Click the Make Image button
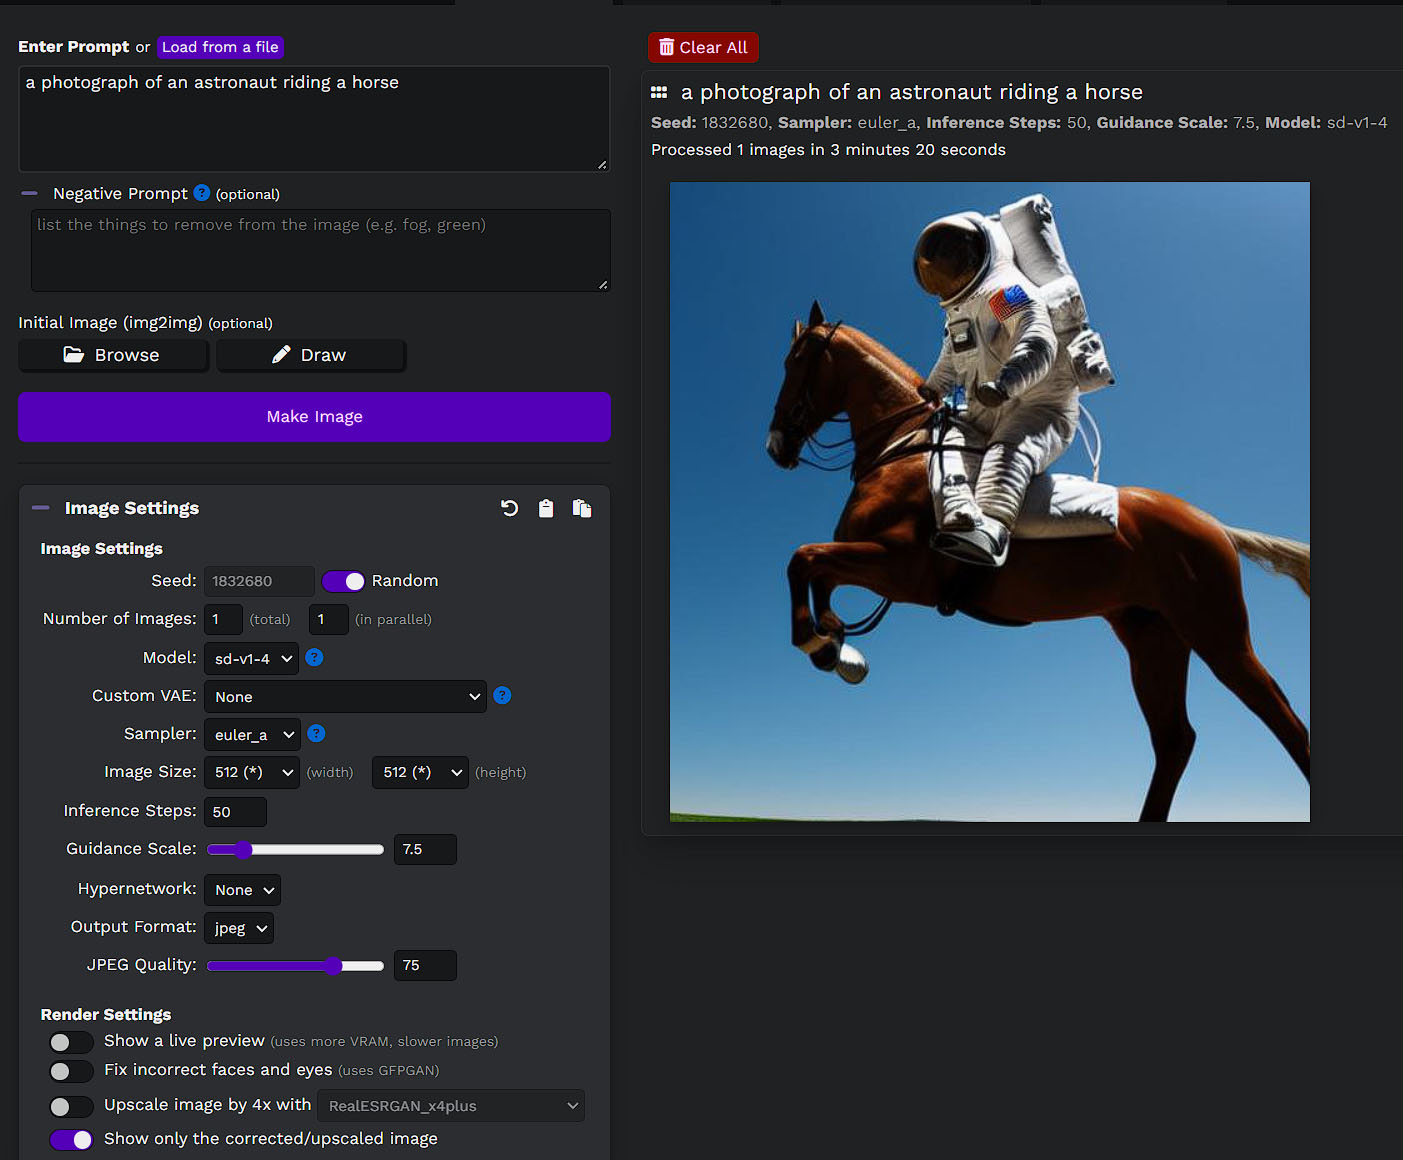This screenshot has width=1403, height=1160. coord(314,417)
